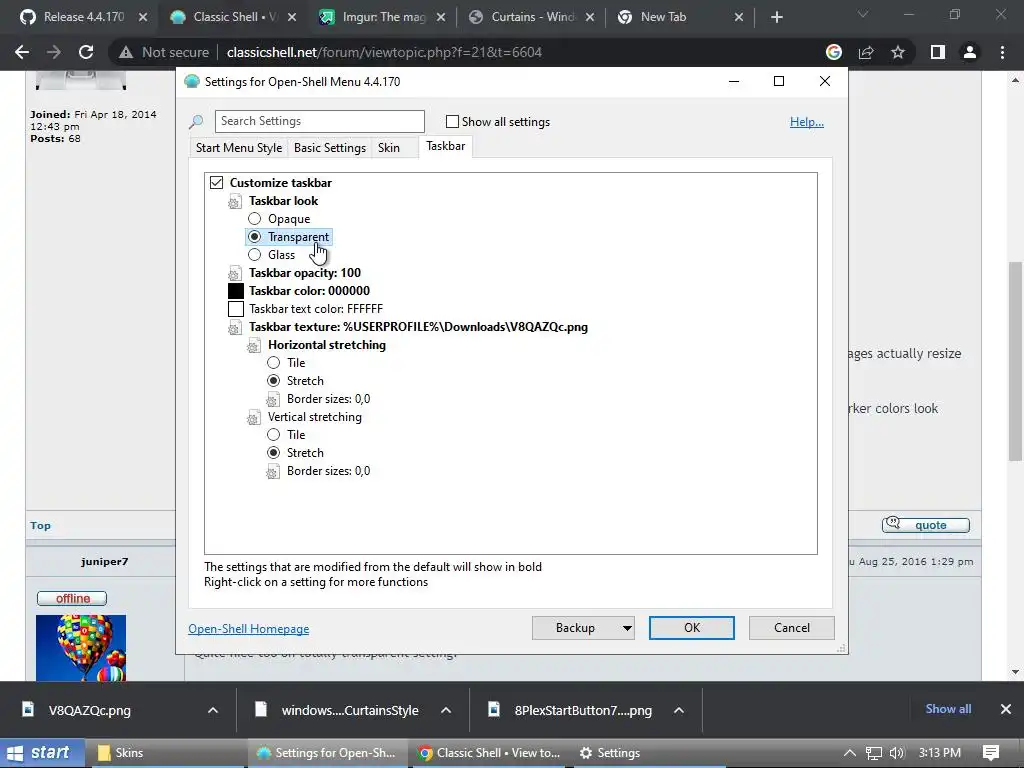Toggle Customize taskbar checkbox
This screenshot has width=1024, height=768.
[216, 183]
